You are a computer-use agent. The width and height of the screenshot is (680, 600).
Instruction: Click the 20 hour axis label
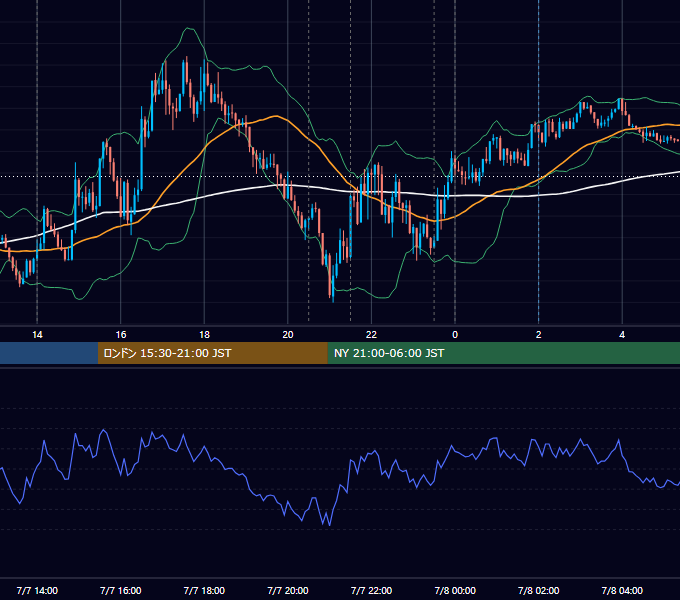pos(288,335)
